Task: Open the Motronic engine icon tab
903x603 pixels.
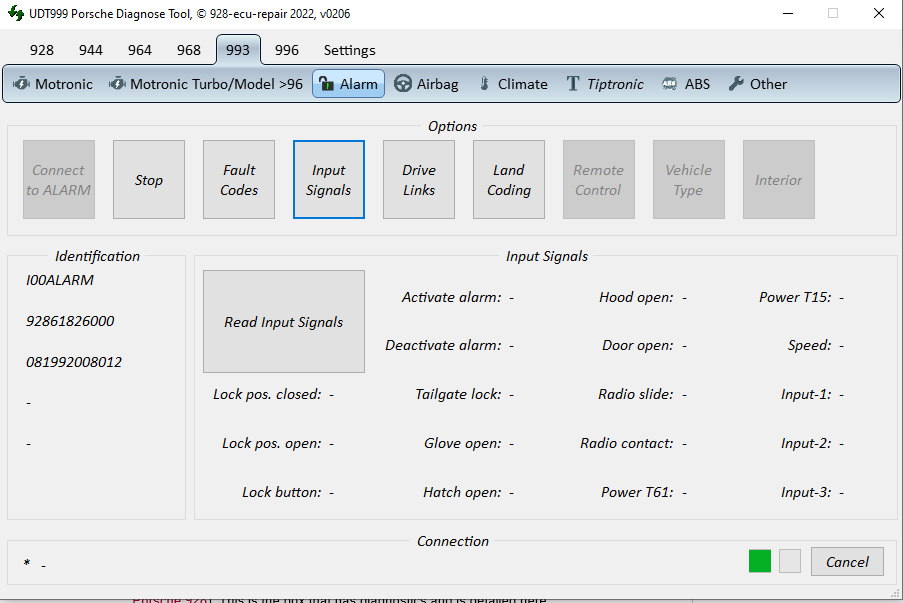Action: [x=52, y=84]
